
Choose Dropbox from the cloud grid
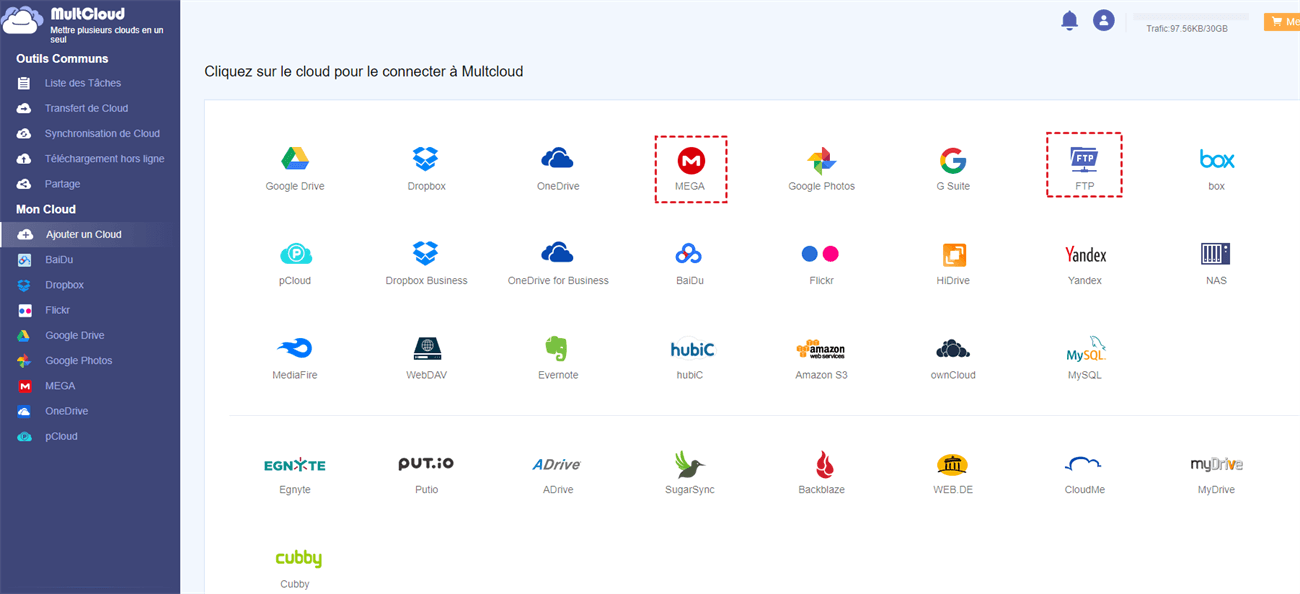coord(426,158)
